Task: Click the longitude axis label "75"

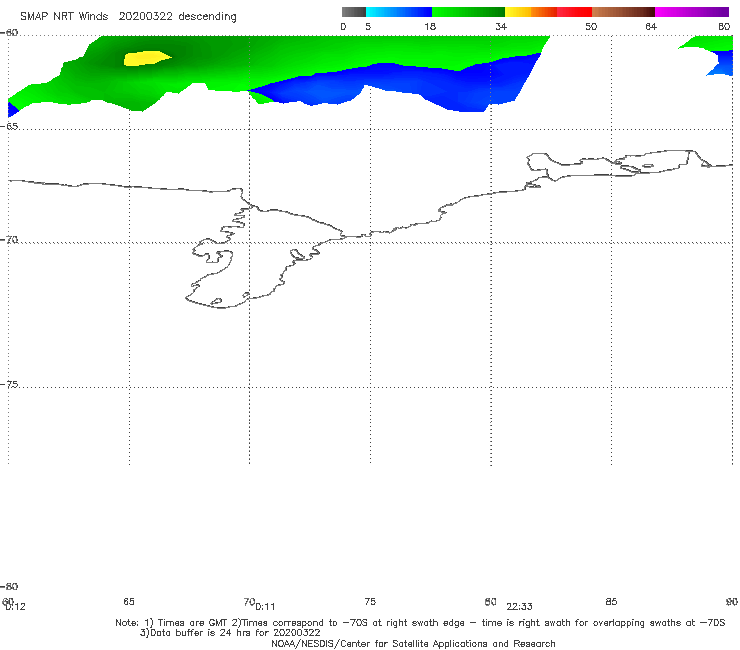Action: pyautogui.click(x=370, y=601)
